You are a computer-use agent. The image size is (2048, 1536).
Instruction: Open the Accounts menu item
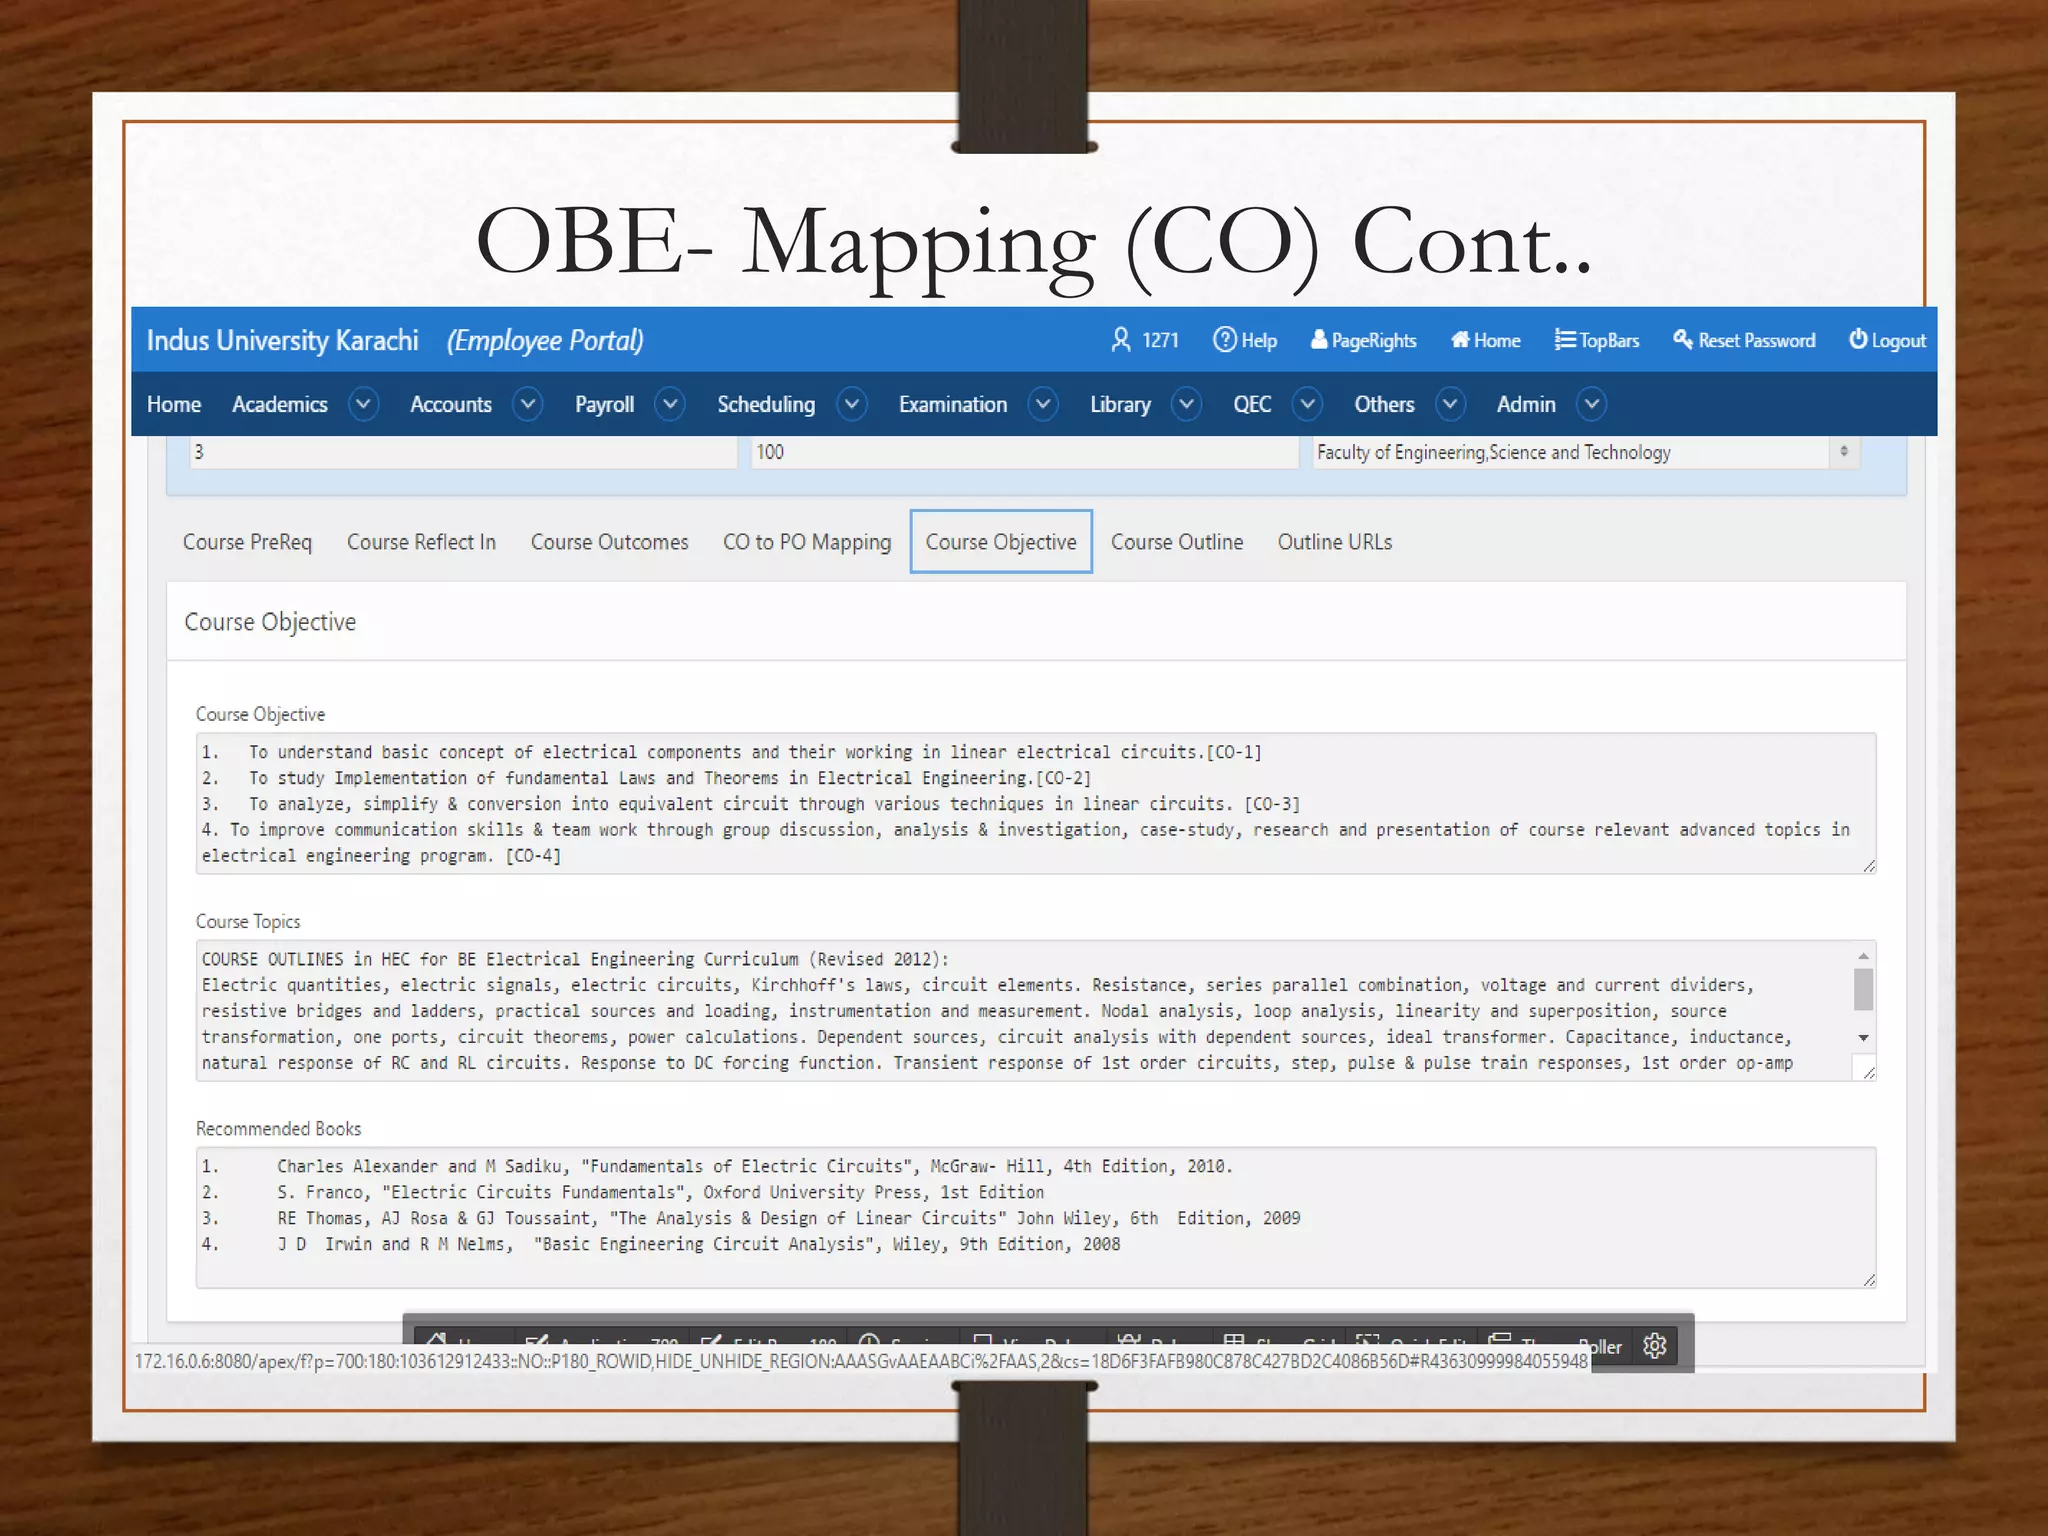451,404
